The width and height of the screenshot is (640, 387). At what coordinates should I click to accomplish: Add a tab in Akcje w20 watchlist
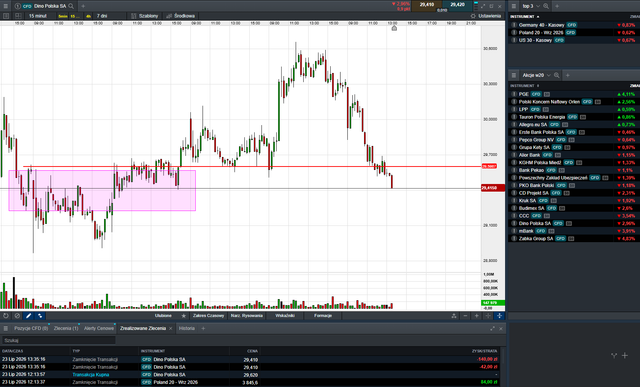coord(567,75)
